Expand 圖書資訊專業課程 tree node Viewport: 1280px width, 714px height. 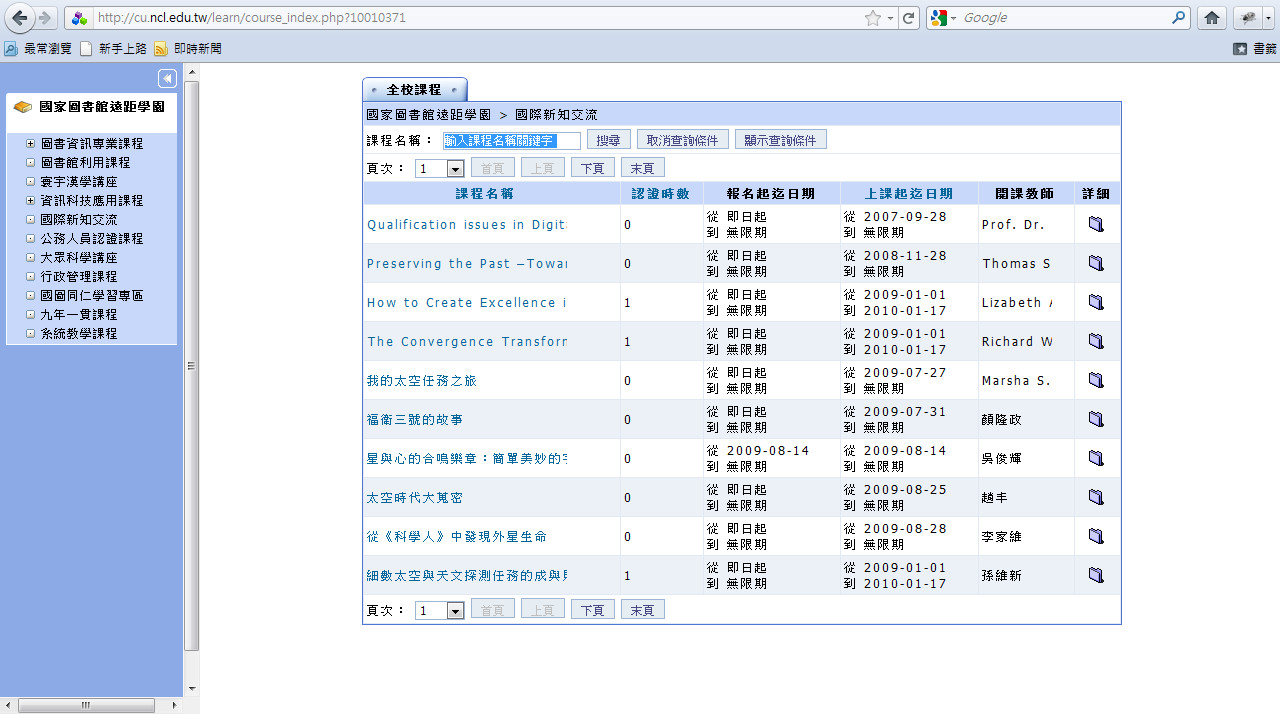31,144
